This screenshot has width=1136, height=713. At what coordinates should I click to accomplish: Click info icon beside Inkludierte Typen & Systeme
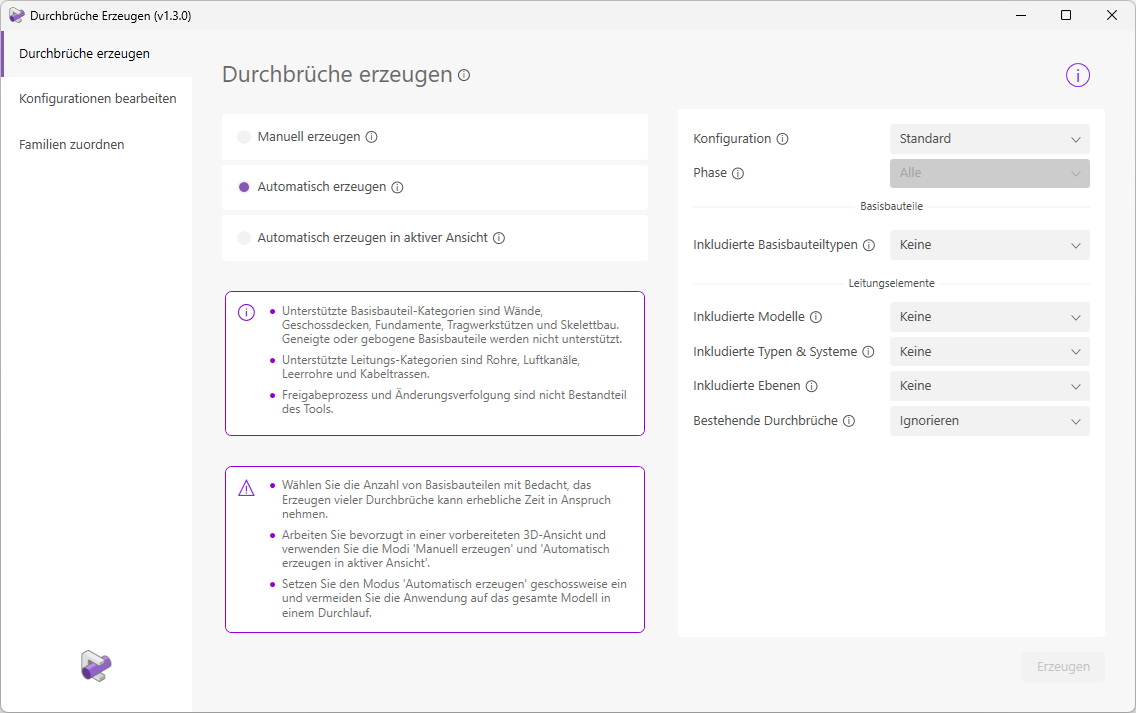tap(868, 352)
